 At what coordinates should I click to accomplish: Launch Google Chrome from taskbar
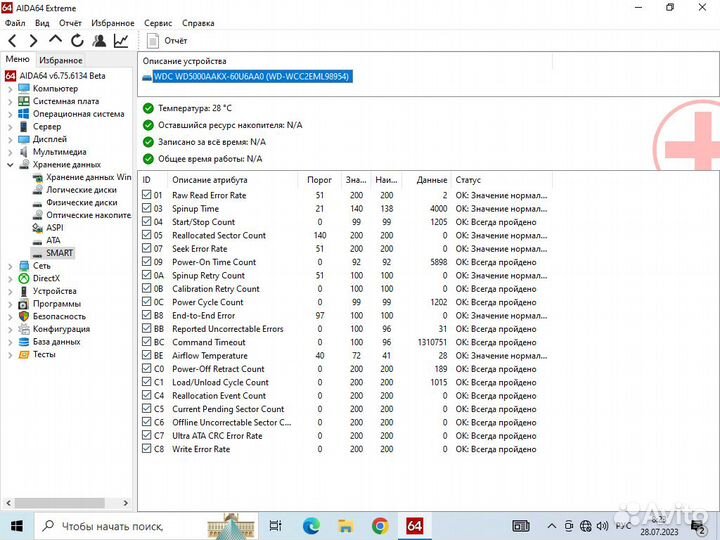(379, 525)
